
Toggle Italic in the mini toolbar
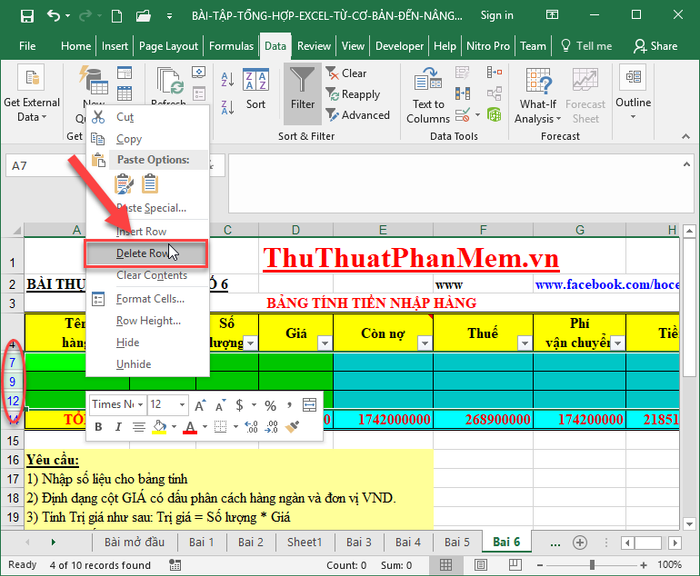(x=118, y=427)
